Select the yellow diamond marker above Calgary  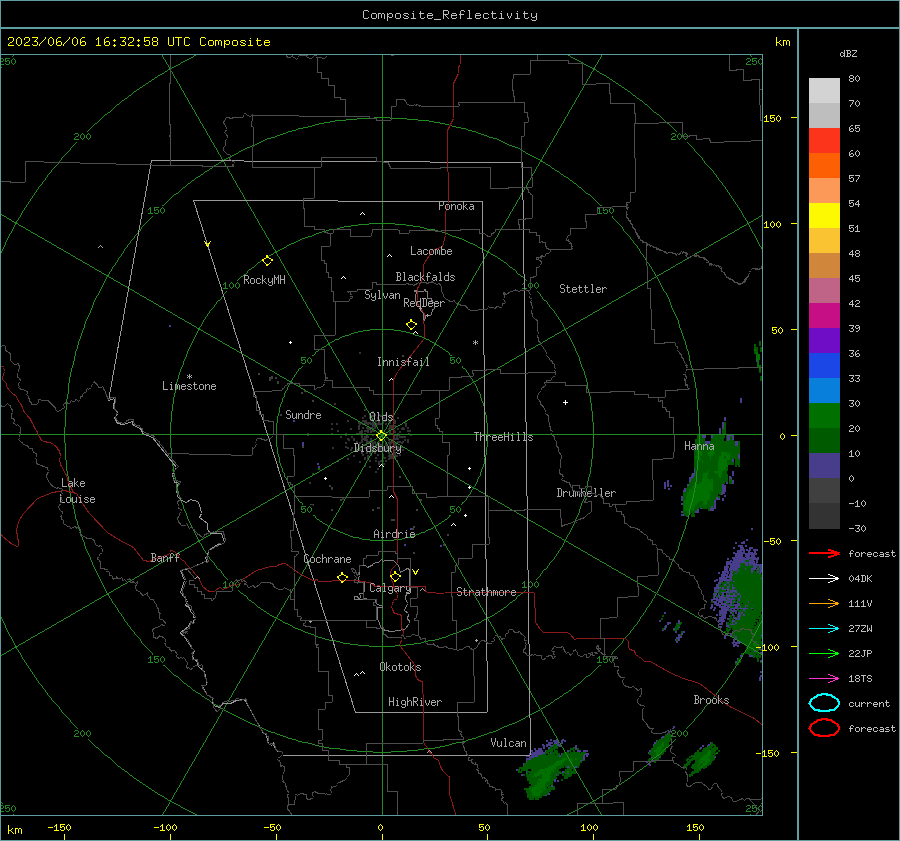click(395, 576)
